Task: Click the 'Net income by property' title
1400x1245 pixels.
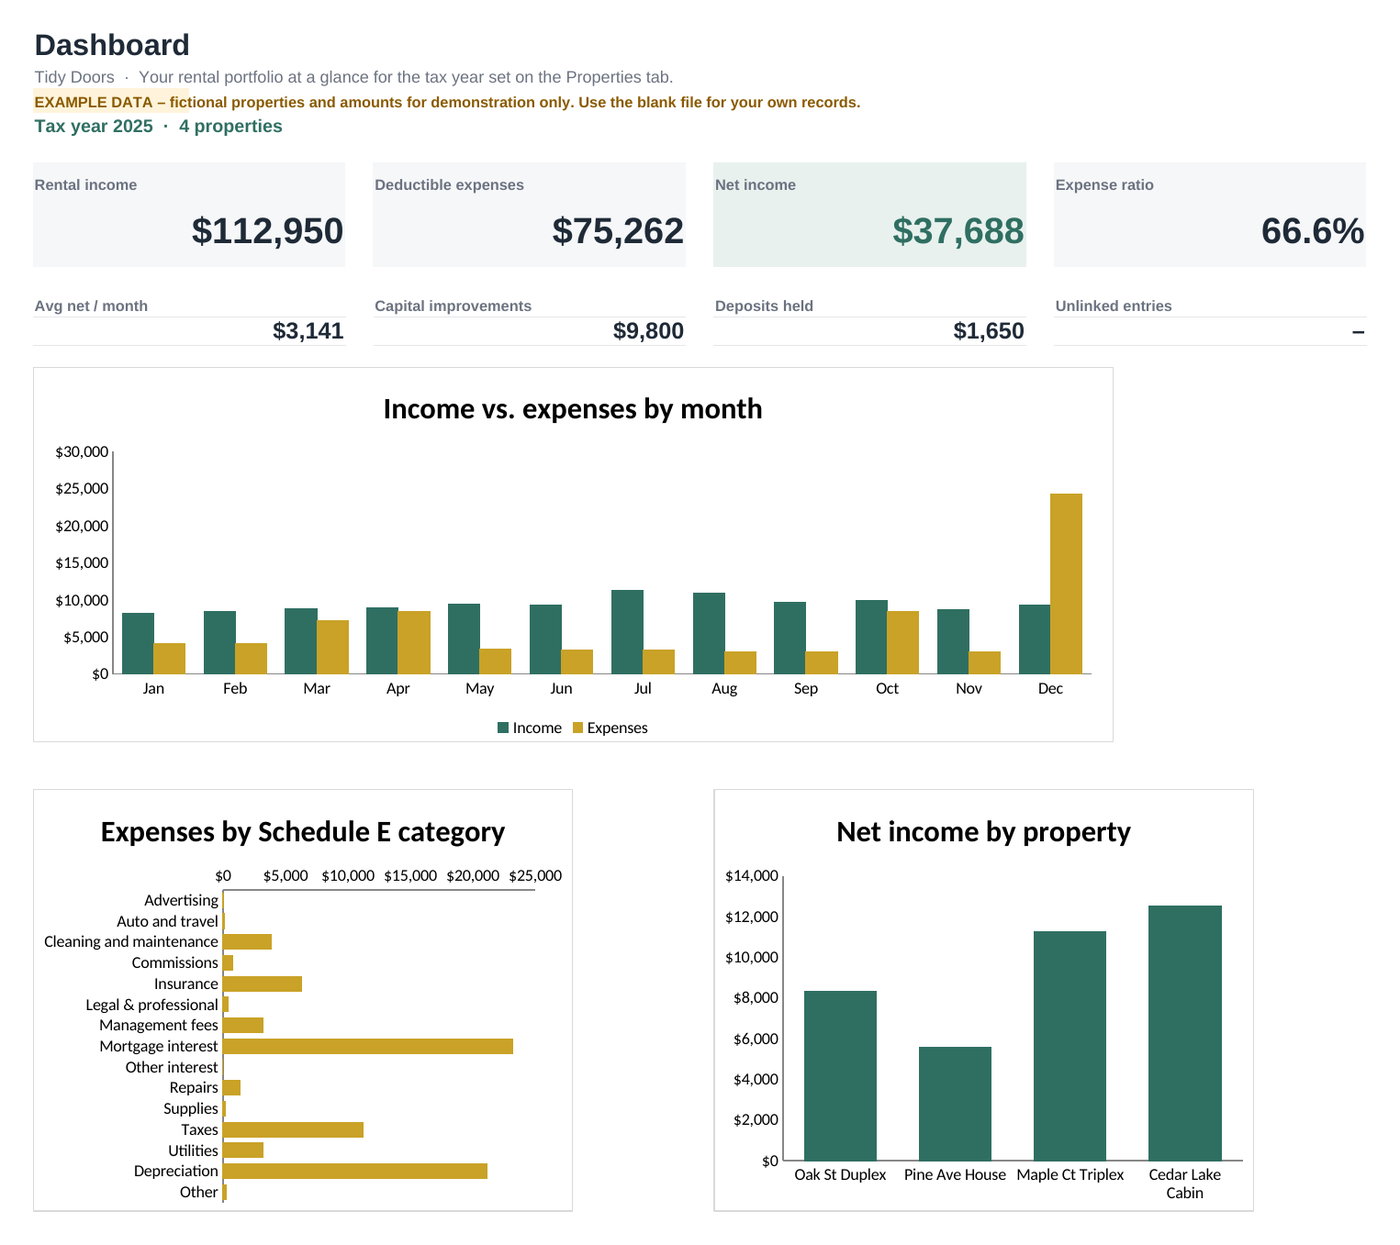Action: (x=984, y=832)
